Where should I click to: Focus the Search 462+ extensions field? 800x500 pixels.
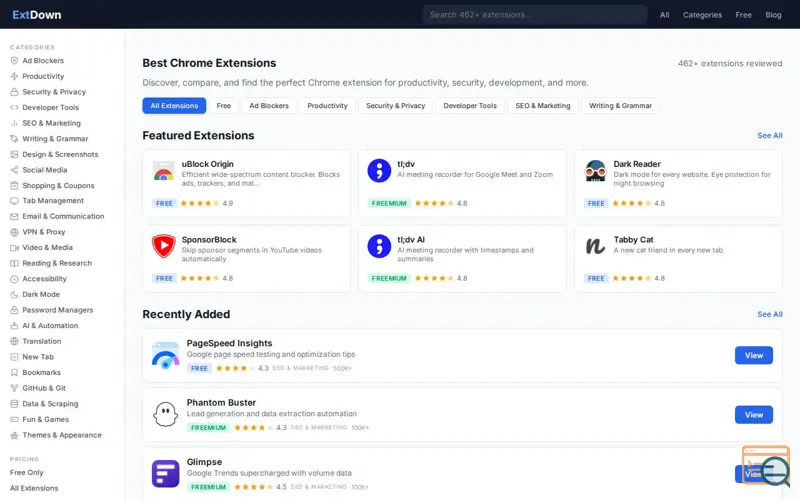(x=535, y=15)
